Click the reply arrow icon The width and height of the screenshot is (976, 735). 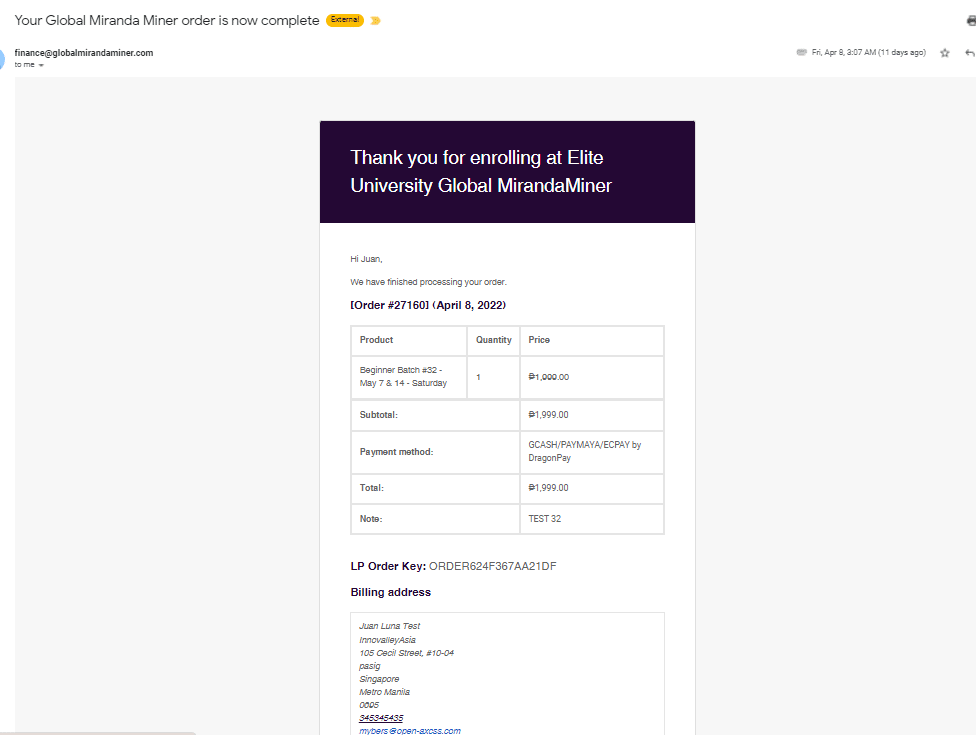pos(969,53)
